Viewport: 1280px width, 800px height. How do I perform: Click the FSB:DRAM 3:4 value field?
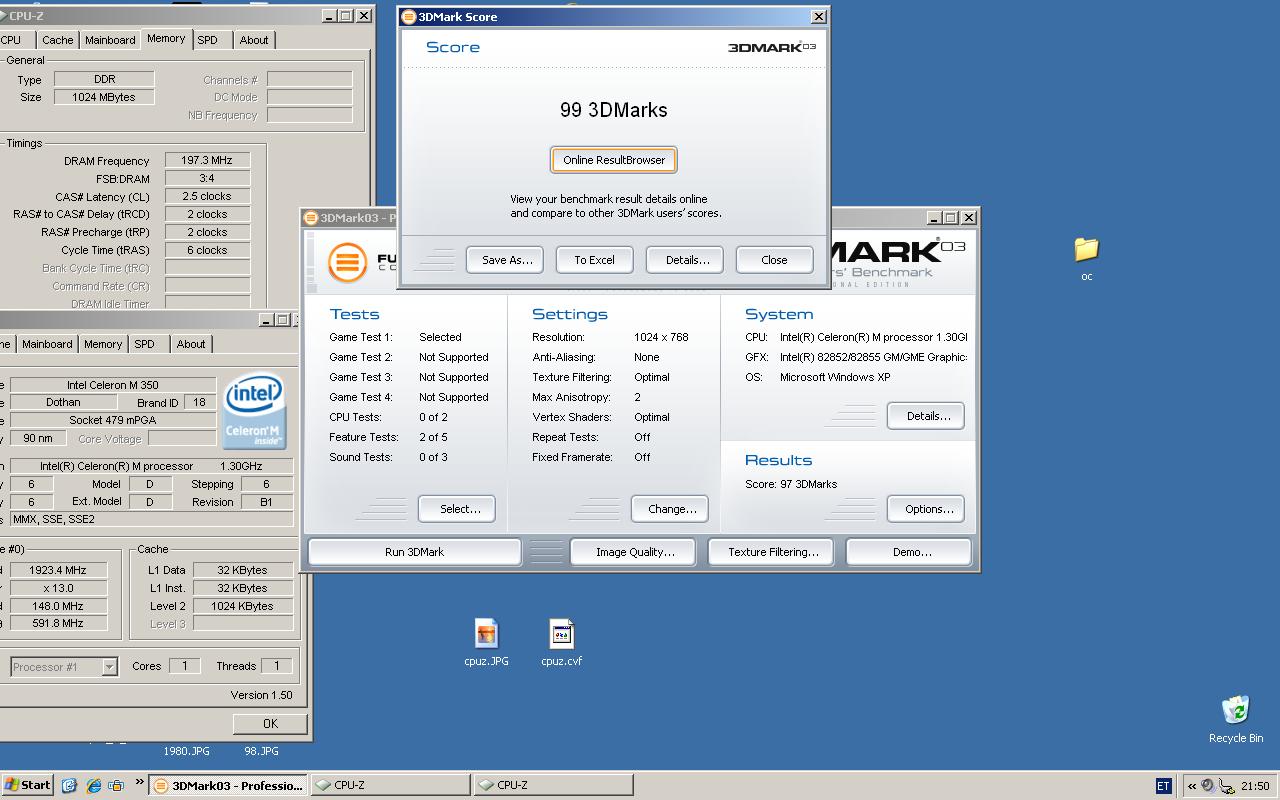point(207,178)
